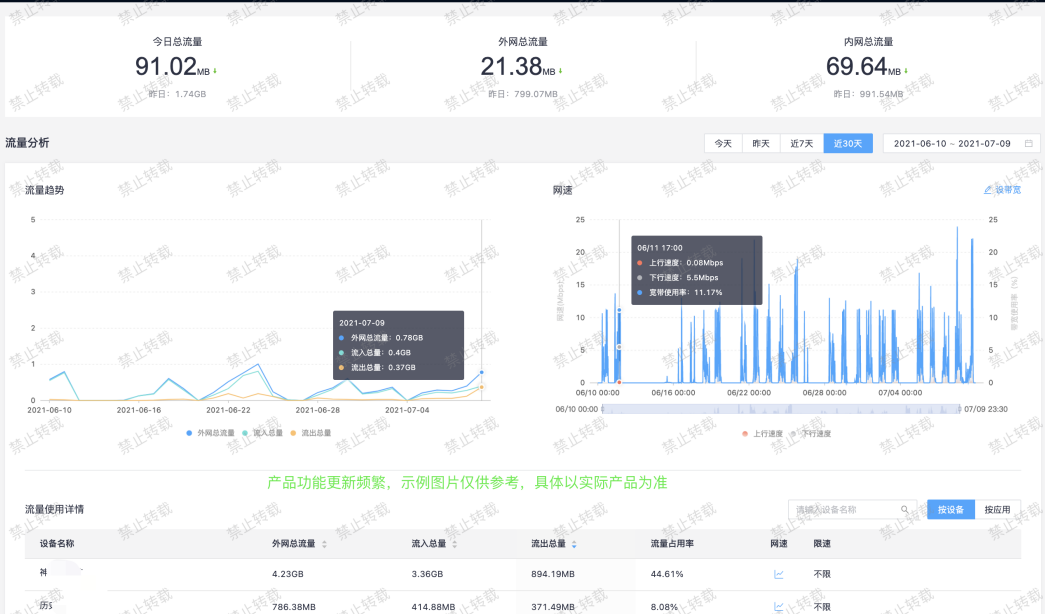1045x614 pixels.
Task: Click the 流量分析 section heading
Action: pyautogui.click(x=27, y=143)
